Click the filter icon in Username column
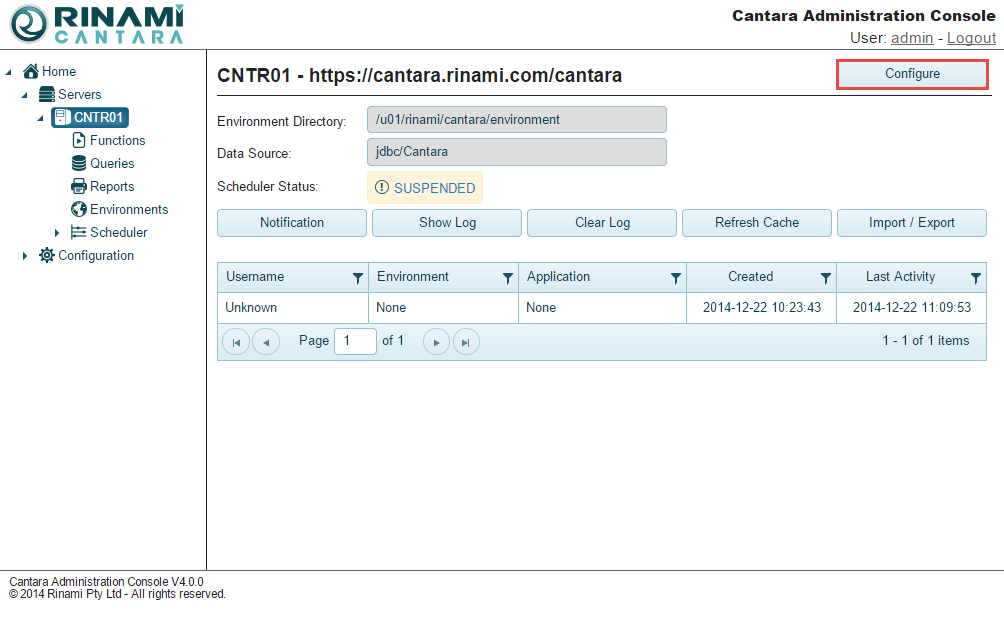 coord(357,278)
